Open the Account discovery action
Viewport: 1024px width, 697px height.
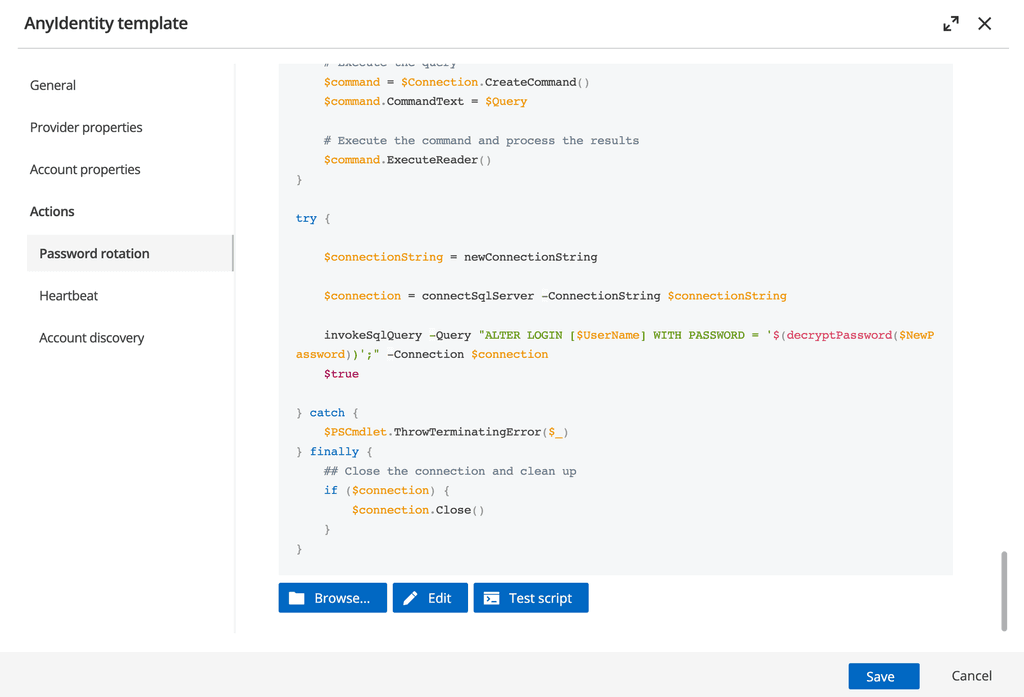pyautogui.click(x=92, y=338)
